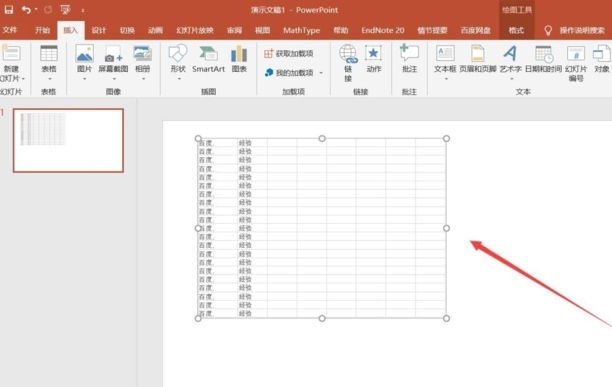Open the MathType tab
The height and width of the screenshot is (387, 612).
click(x=301, y=30)
